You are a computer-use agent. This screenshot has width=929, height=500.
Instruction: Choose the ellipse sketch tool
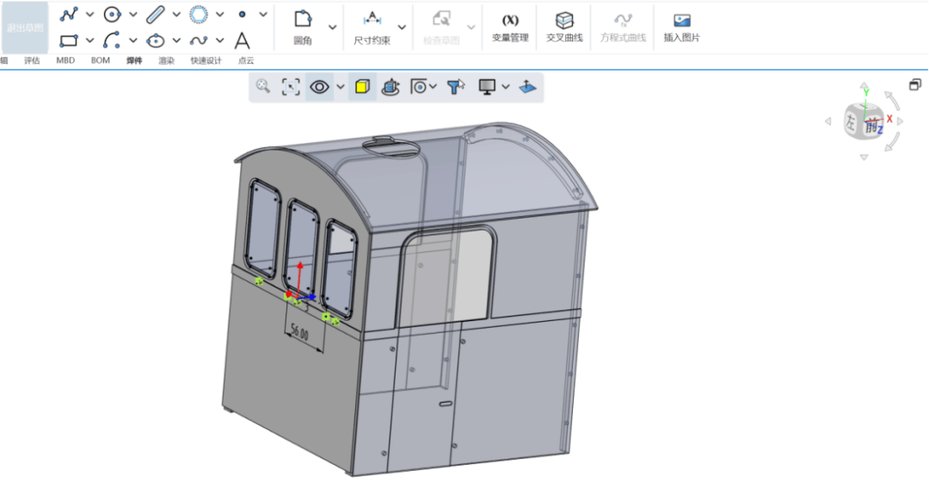pos(155,41)
